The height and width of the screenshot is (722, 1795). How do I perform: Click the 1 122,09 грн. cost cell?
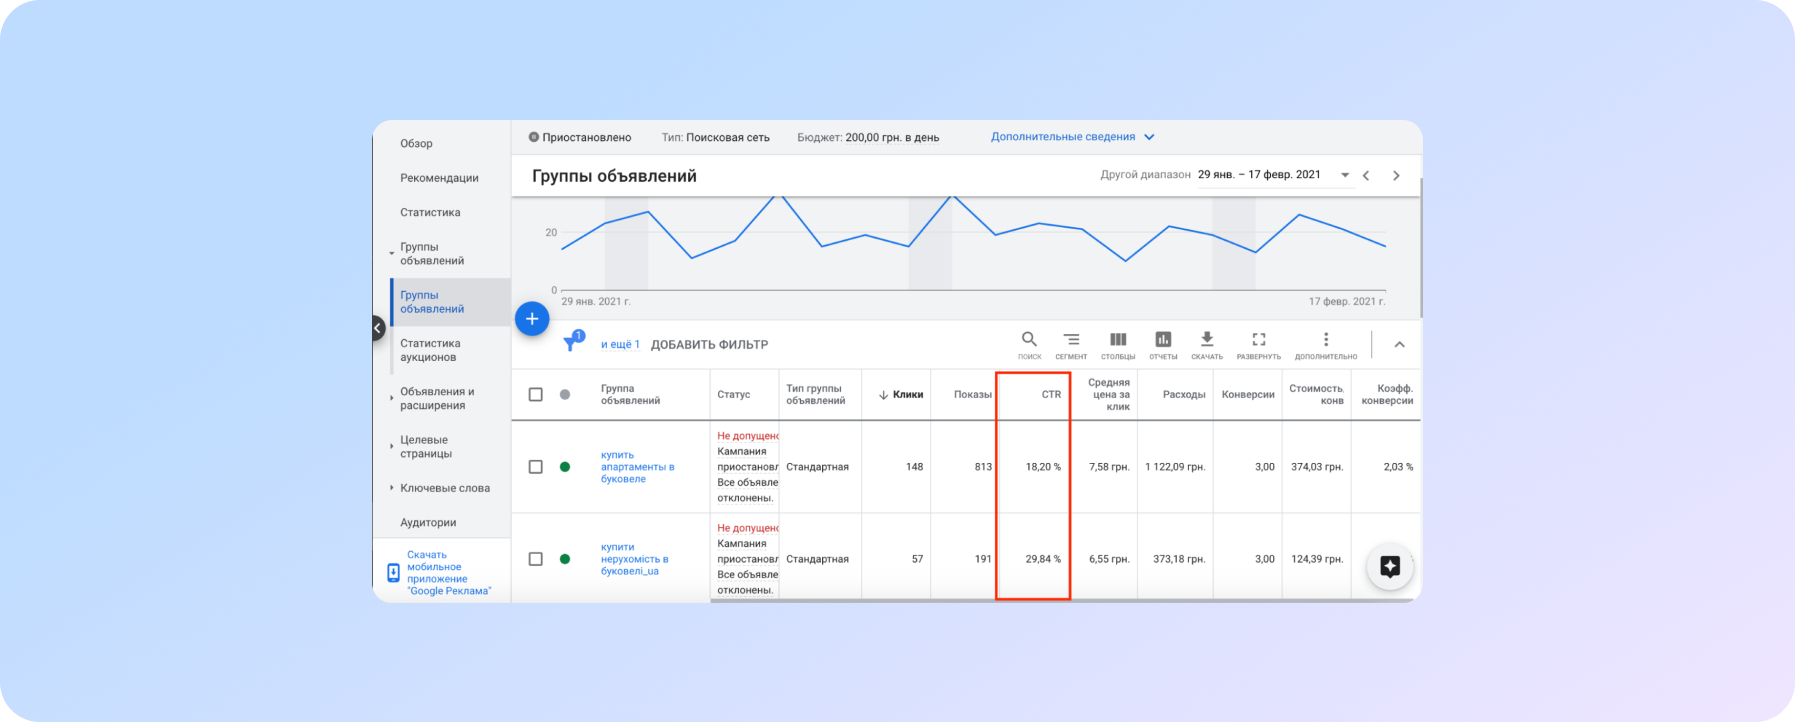pos(1175,467)
